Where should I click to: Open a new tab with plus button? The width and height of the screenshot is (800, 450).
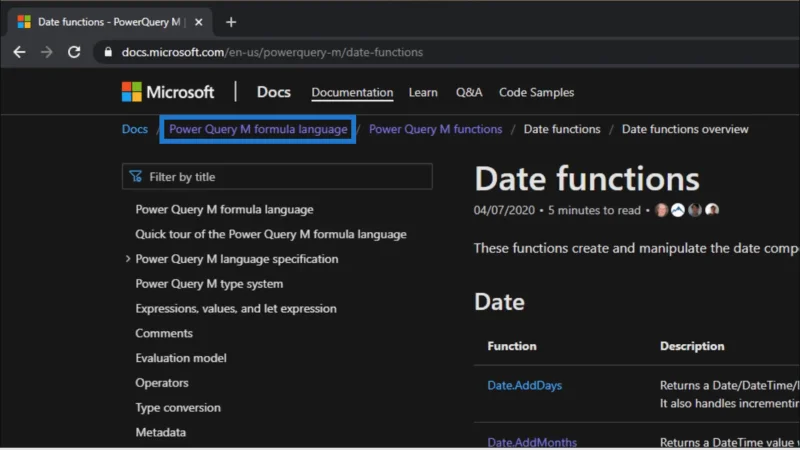(231, 22)
